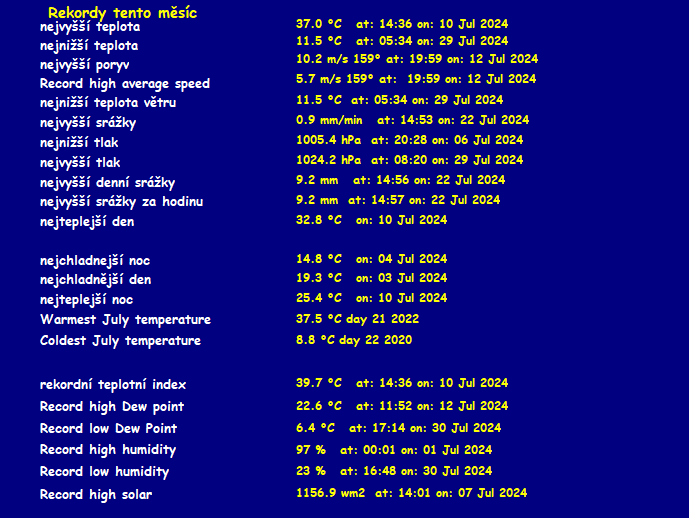Select the 'nejnižší teplota' label
Viewport: 689px width, 518px height.
point(89,46)
